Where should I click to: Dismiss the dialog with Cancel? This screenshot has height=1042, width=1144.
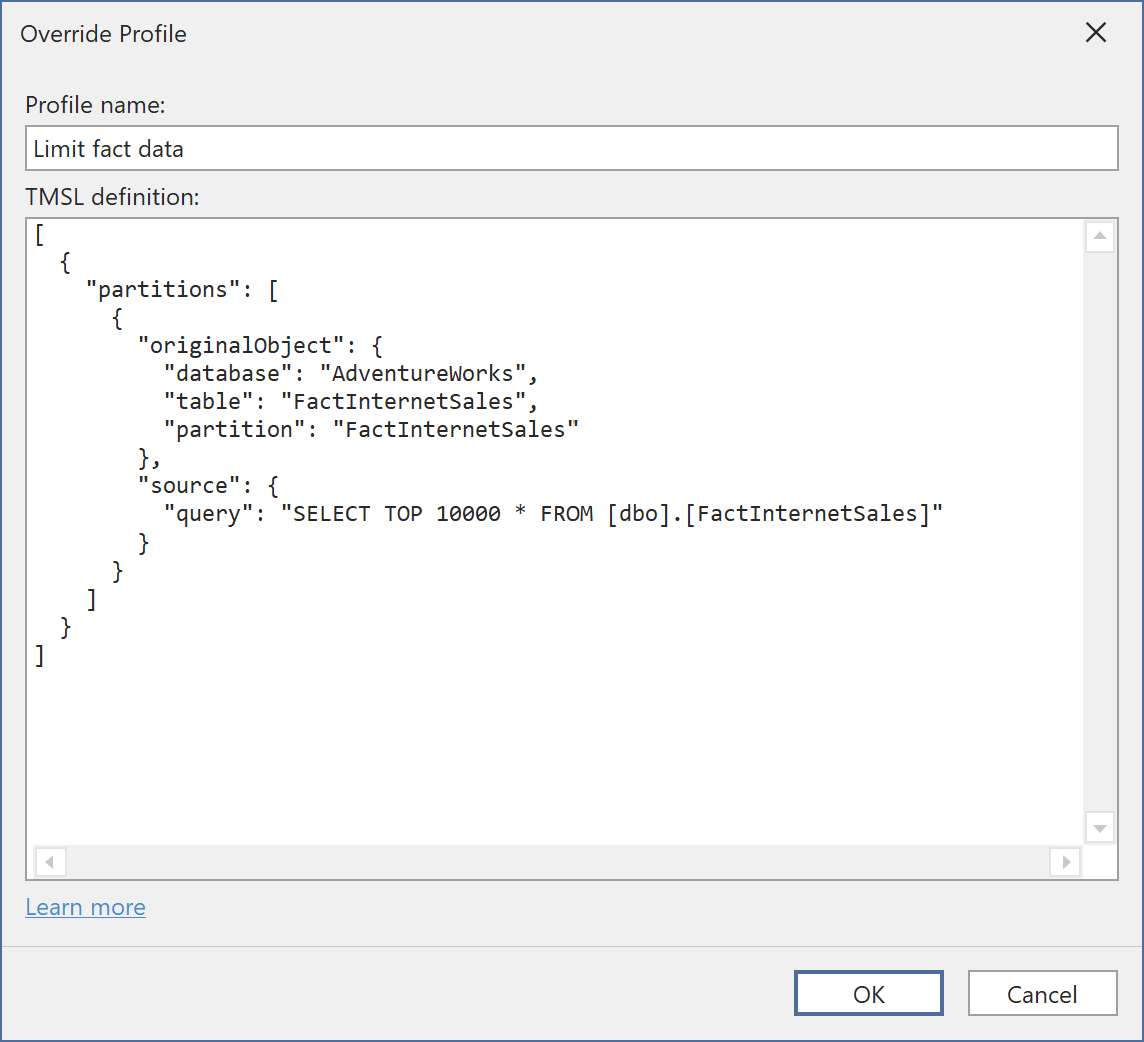[x=1042, y=993]
